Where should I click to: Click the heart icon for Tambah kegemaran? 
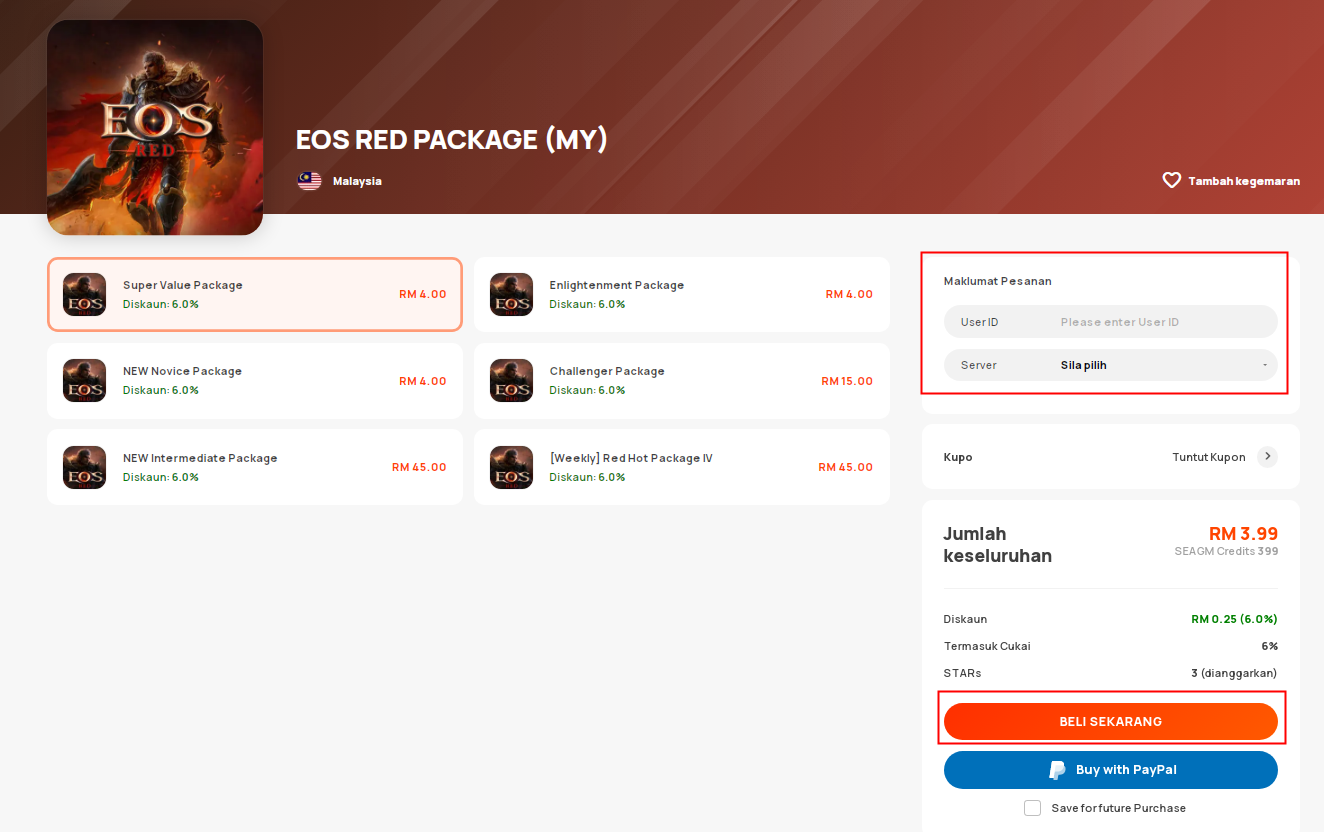pyautogui.click(x=1171, y=181)
